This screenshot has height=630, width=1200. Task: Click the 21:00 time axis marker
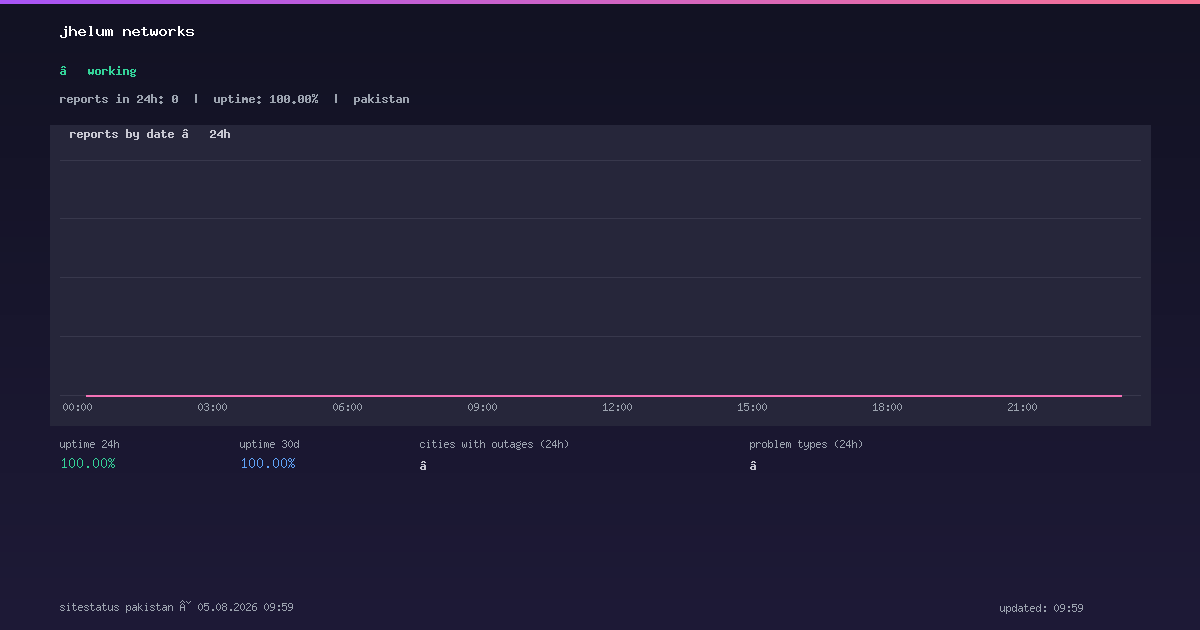(x=1022, y=407)
